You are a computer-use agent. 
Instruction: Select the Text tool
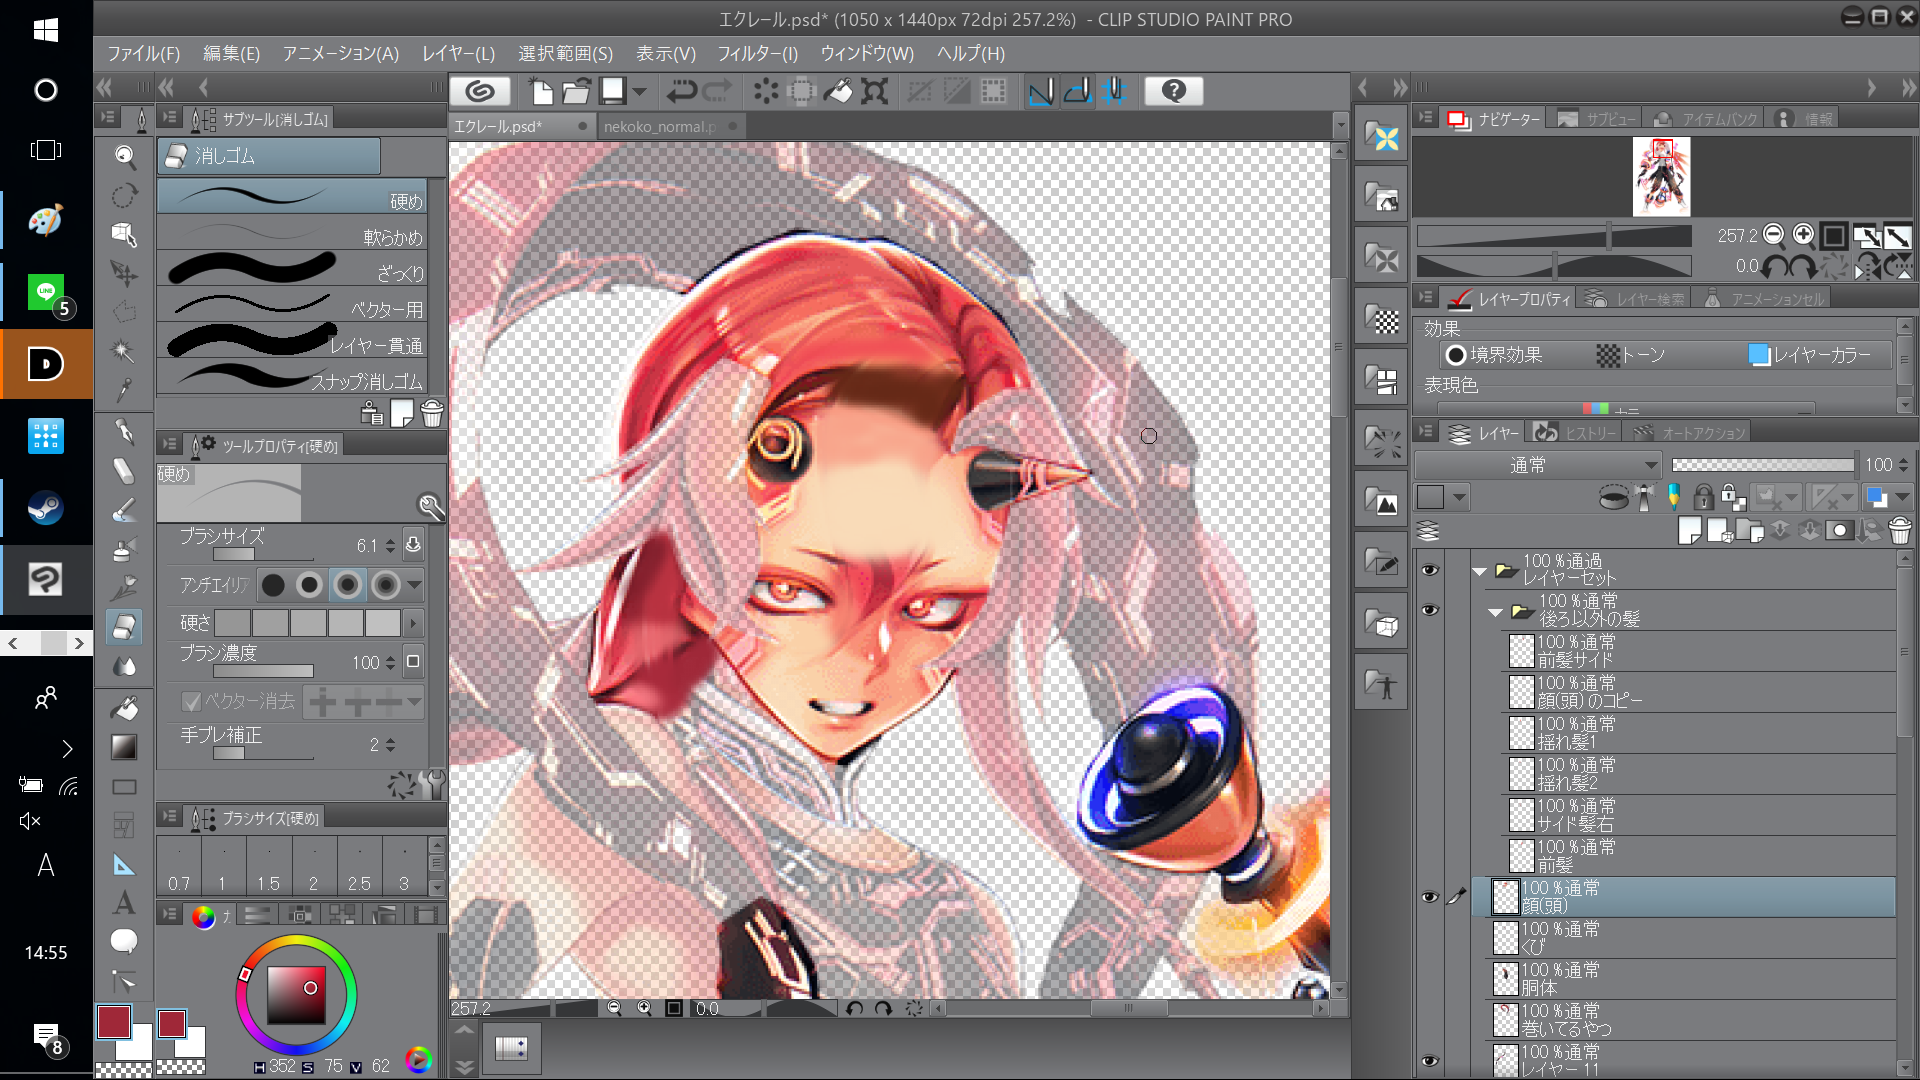[x=124, y=902]
